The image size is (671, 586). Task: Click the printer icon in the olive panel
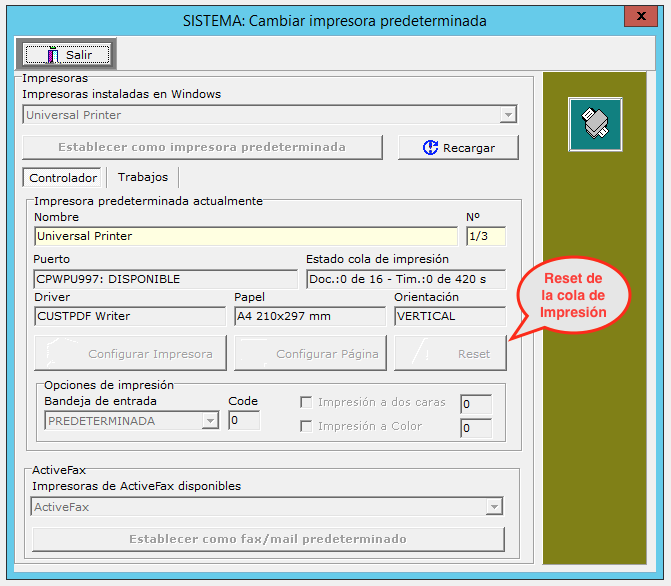[x=595, y=124]
